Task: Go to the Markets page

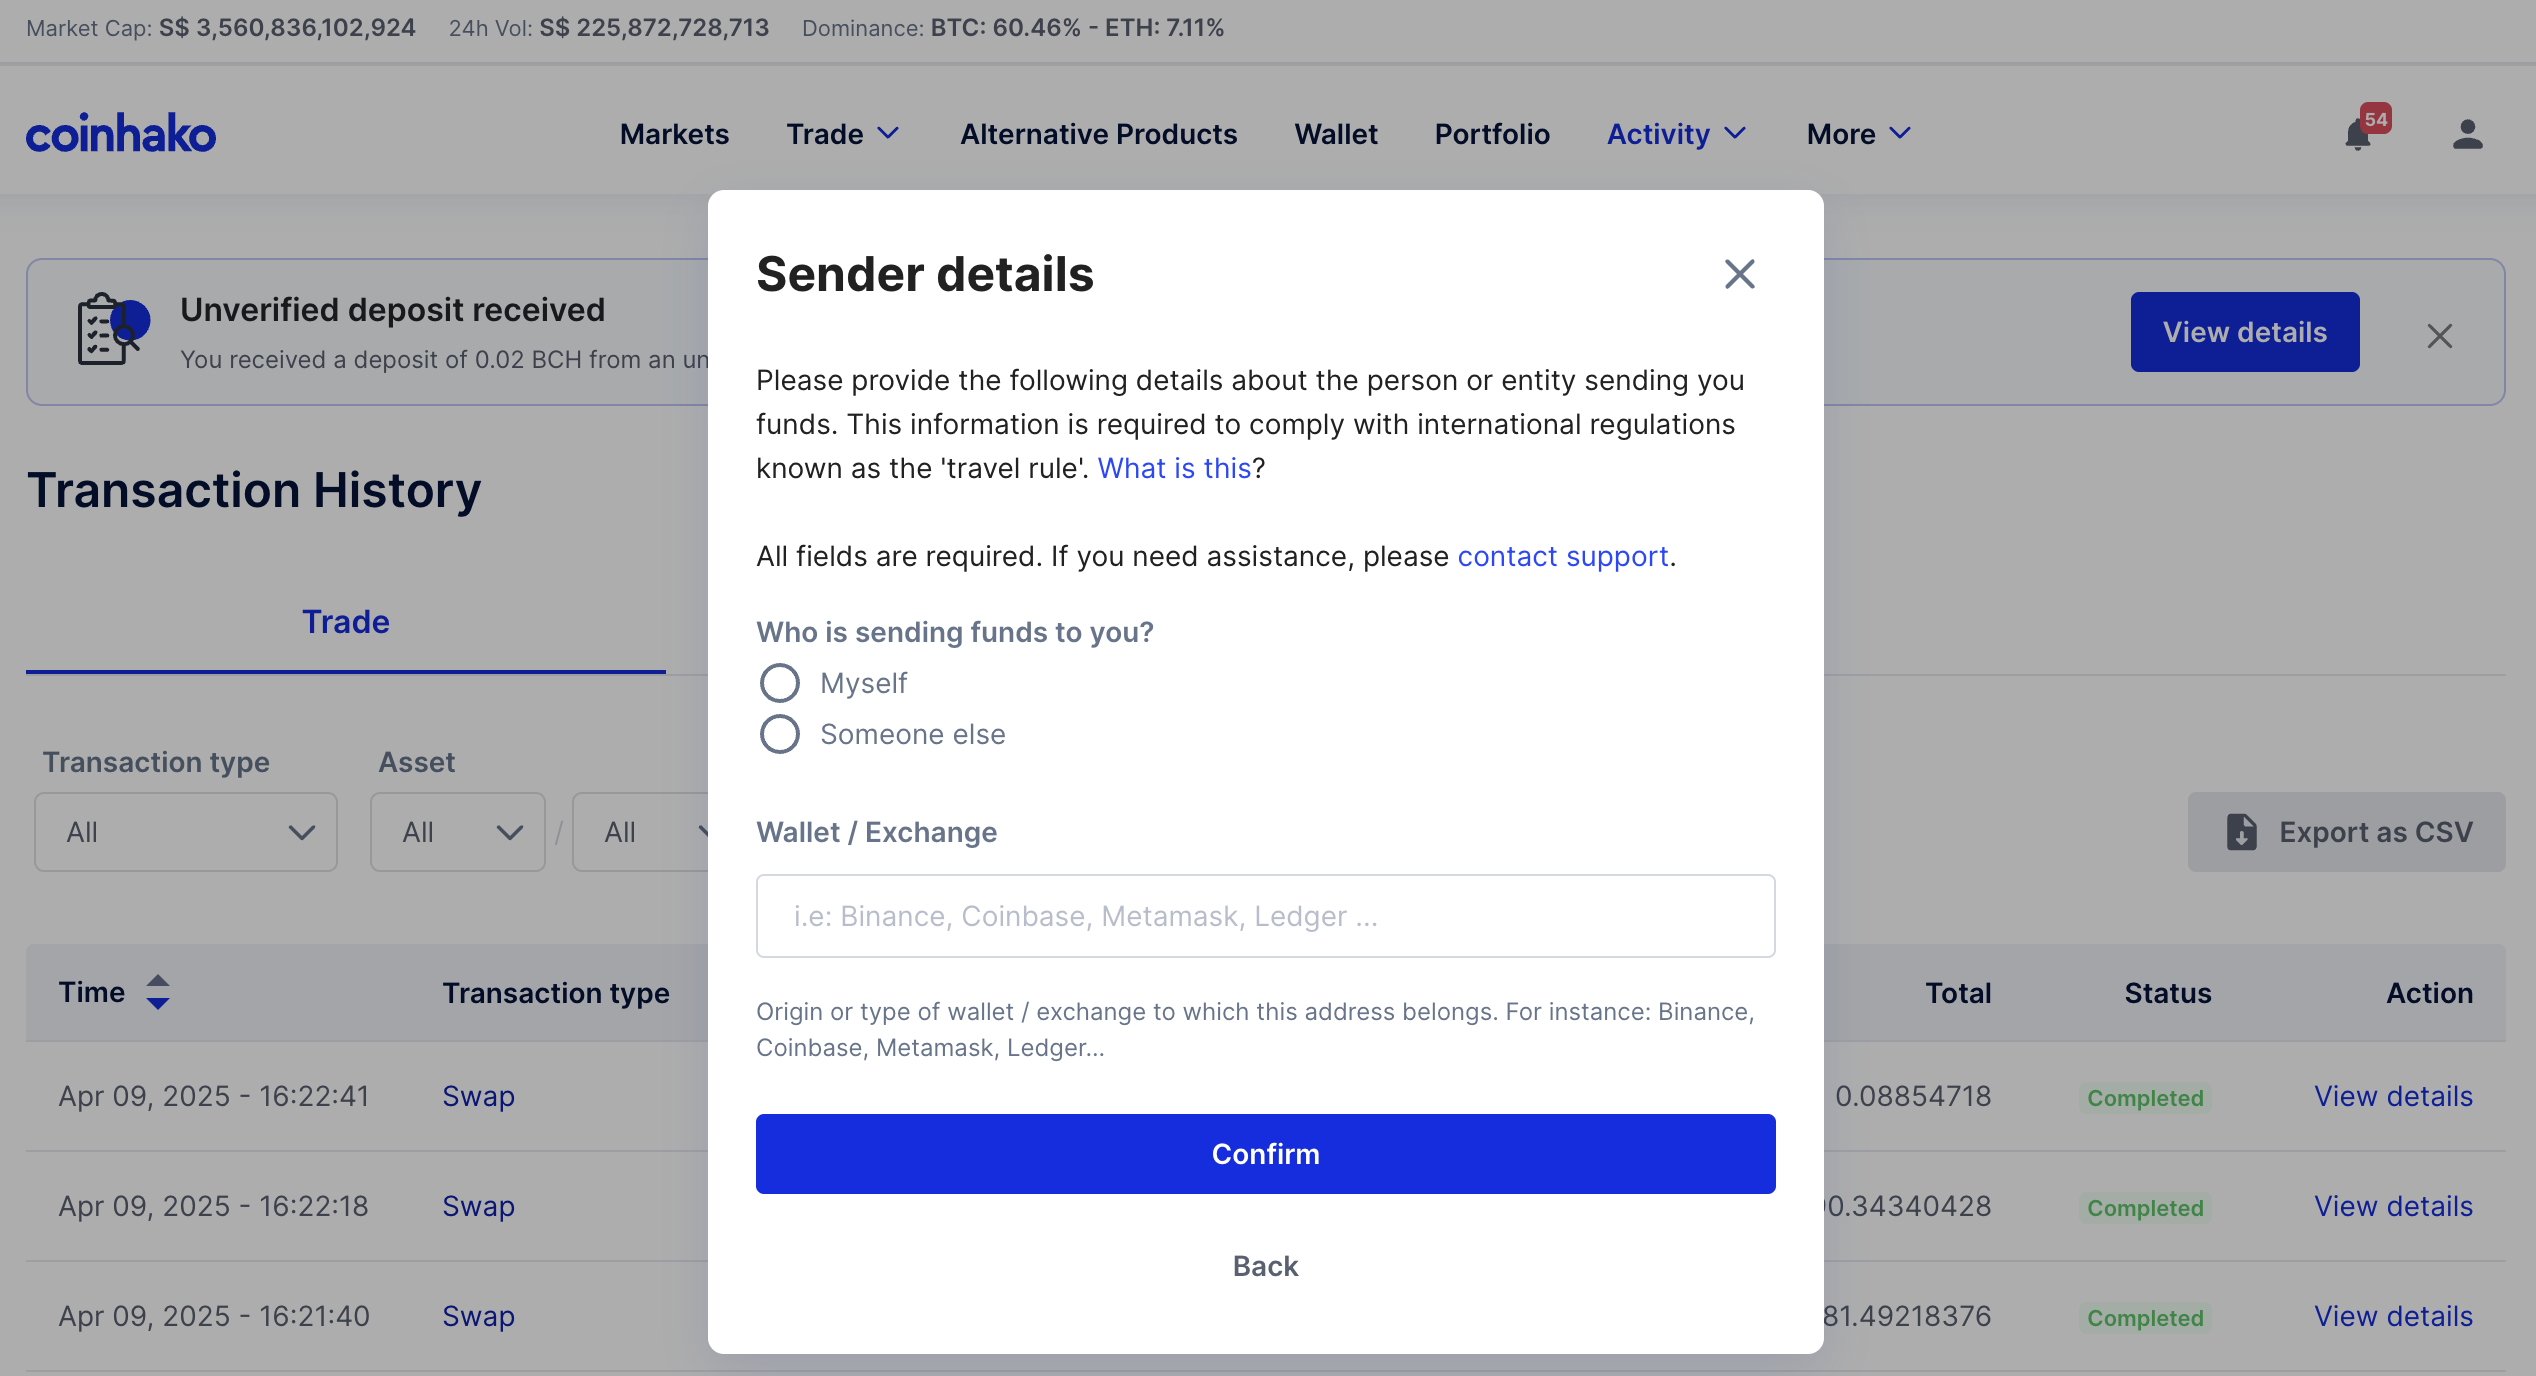Action: click(x=674, y=134)
